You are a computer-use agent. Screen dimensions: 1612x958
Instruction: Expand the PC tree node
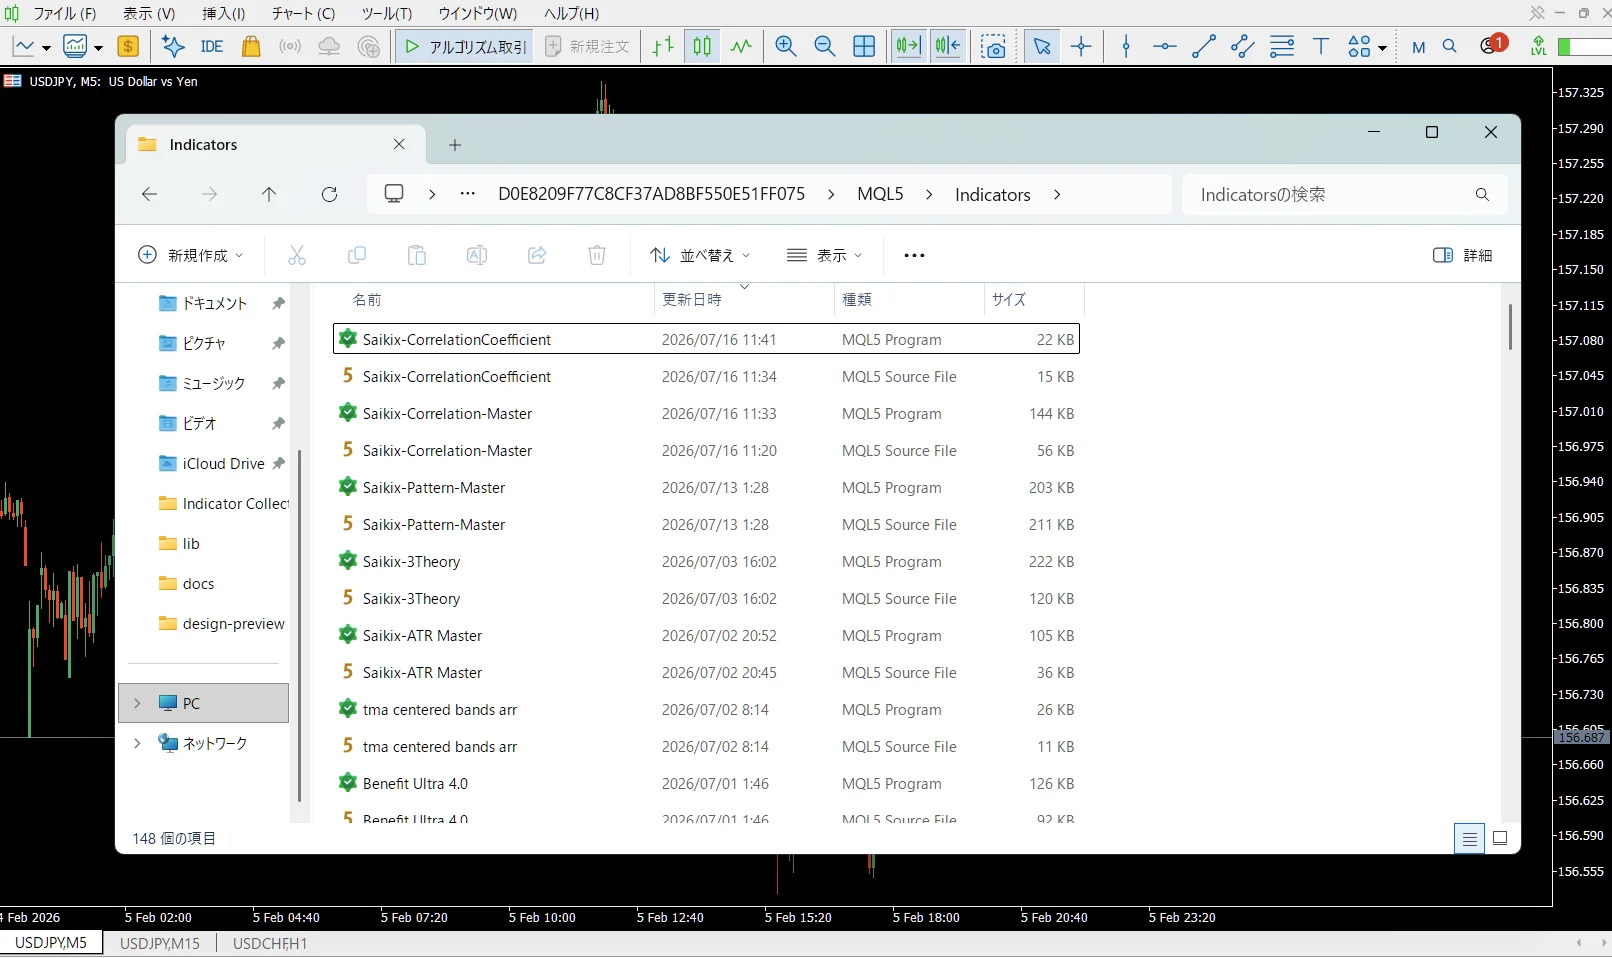click(137, 703)
